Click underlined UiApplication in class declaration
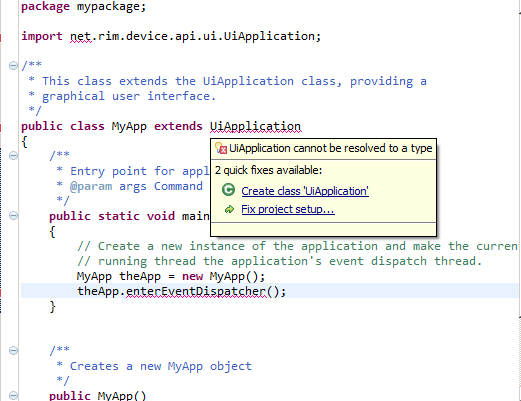The image size is (521, 401). coord(256,127)
